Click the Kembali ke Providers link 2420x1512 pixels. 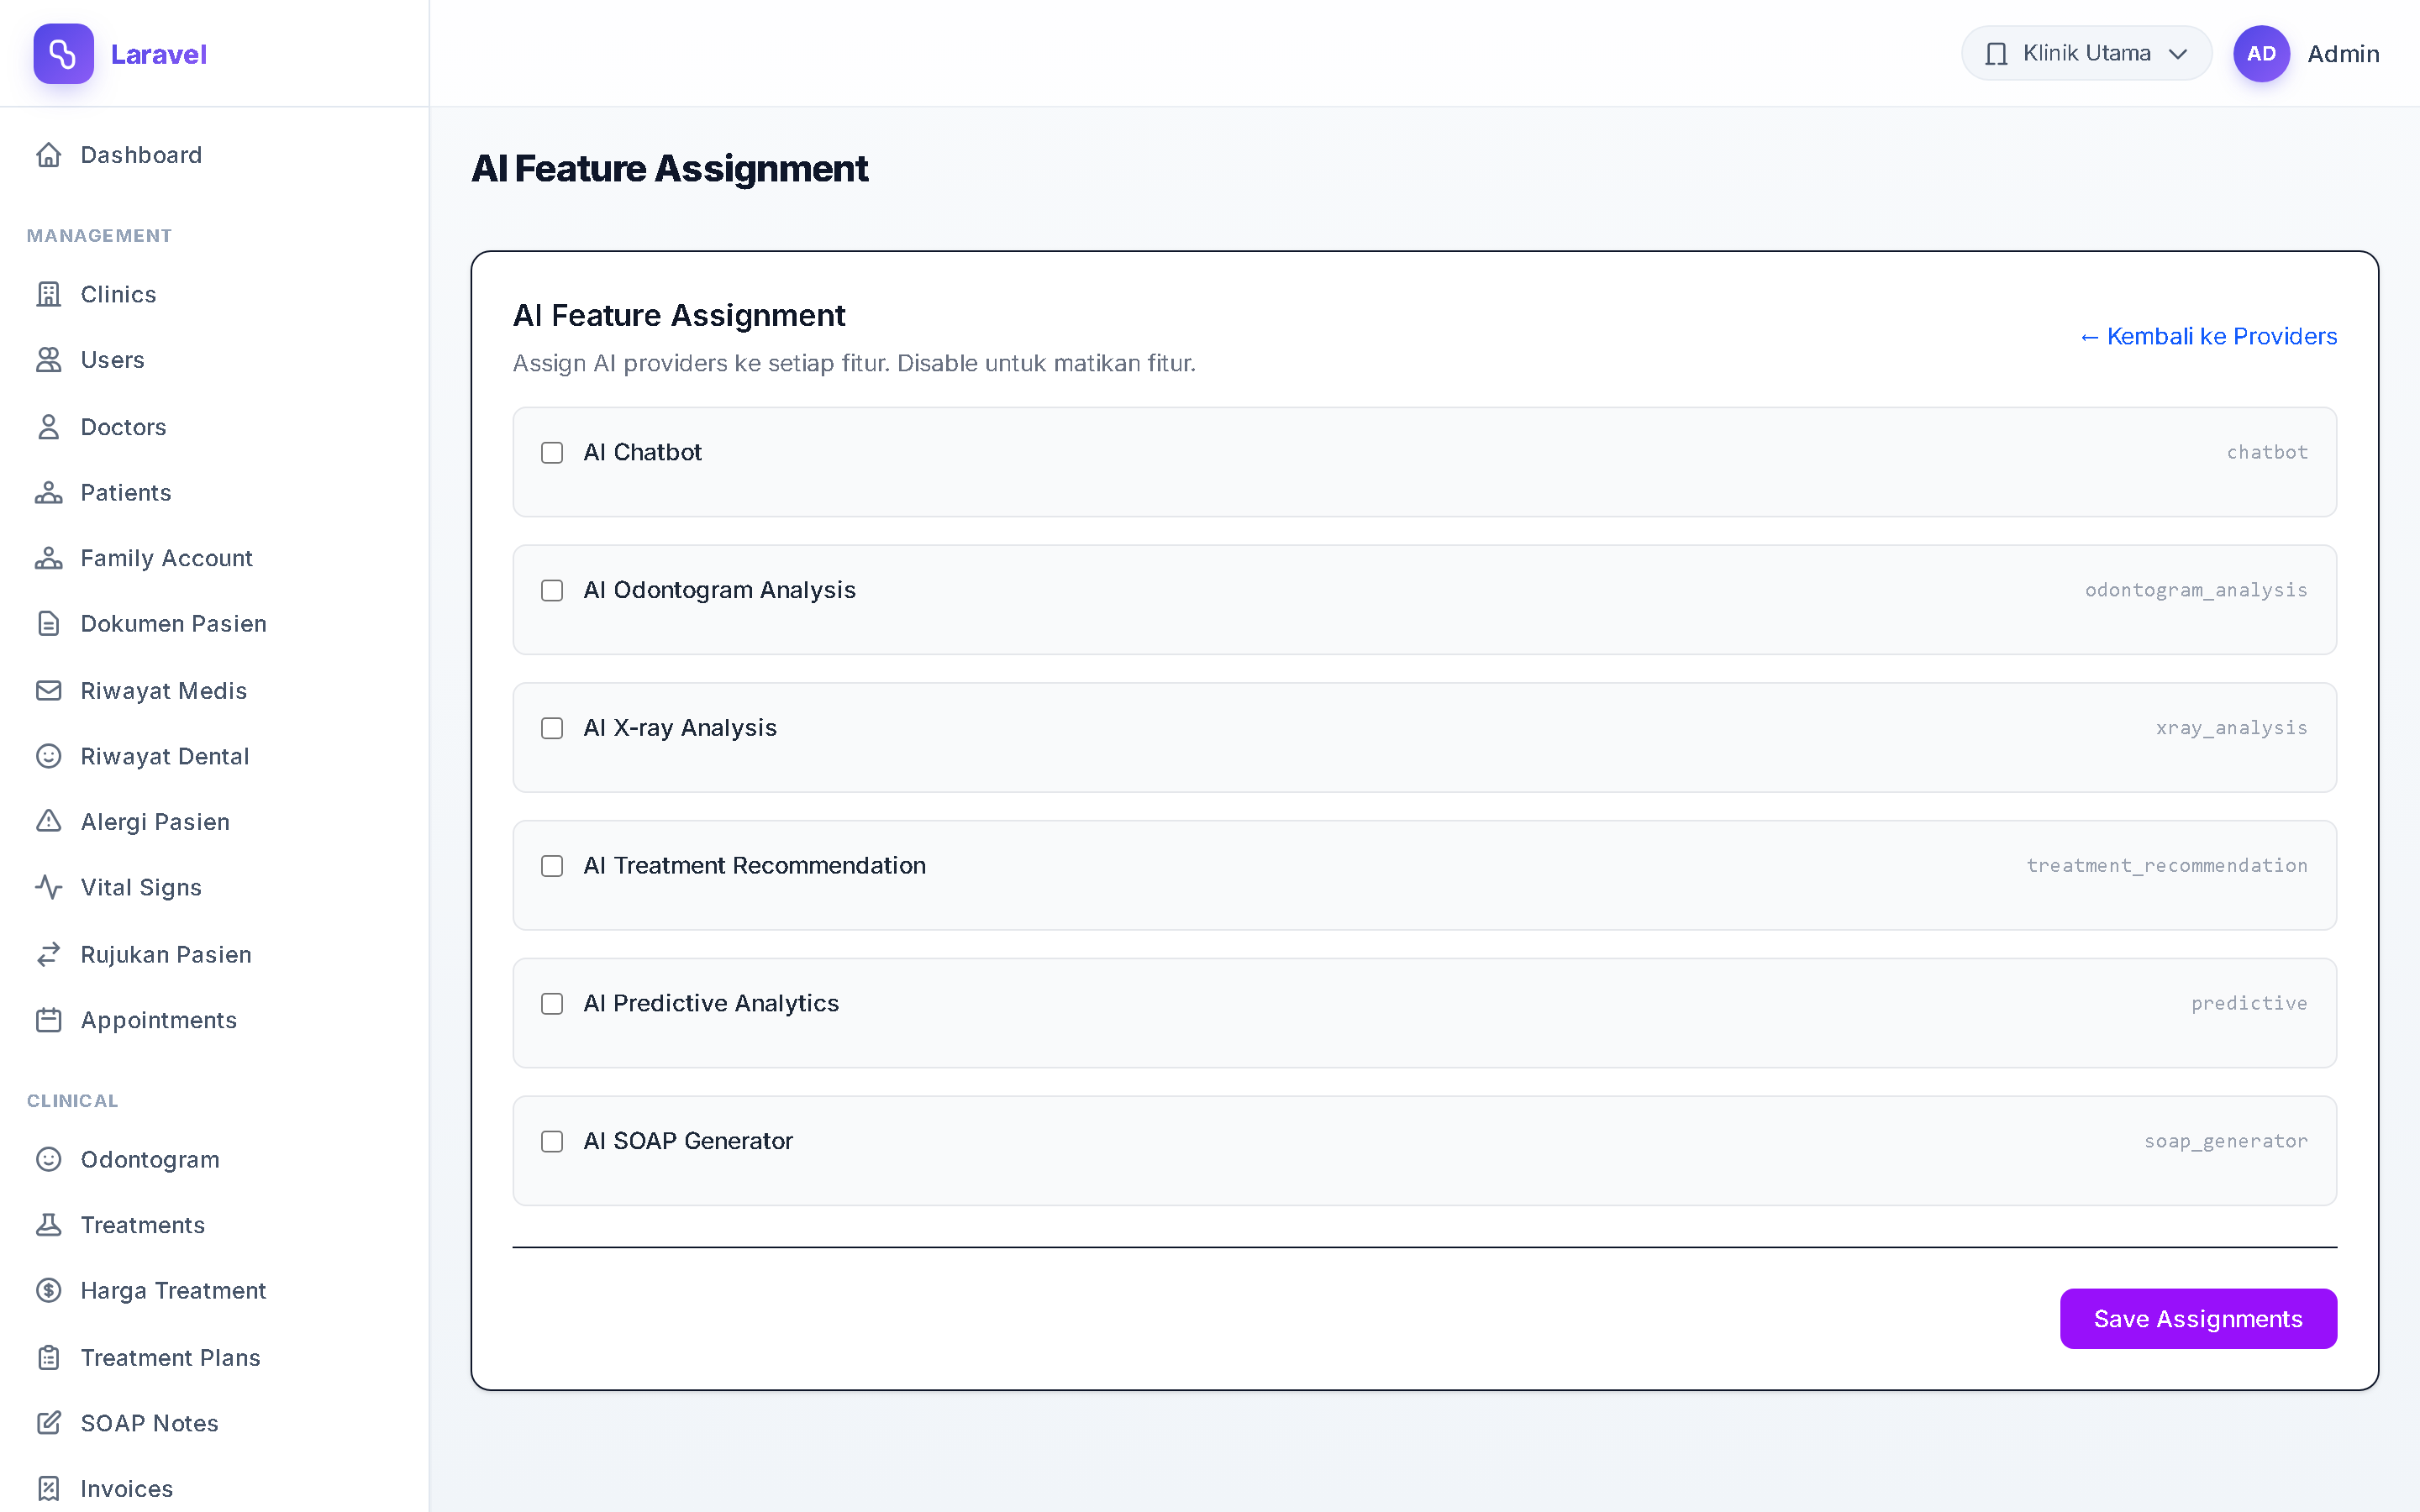coord(2208,336)
